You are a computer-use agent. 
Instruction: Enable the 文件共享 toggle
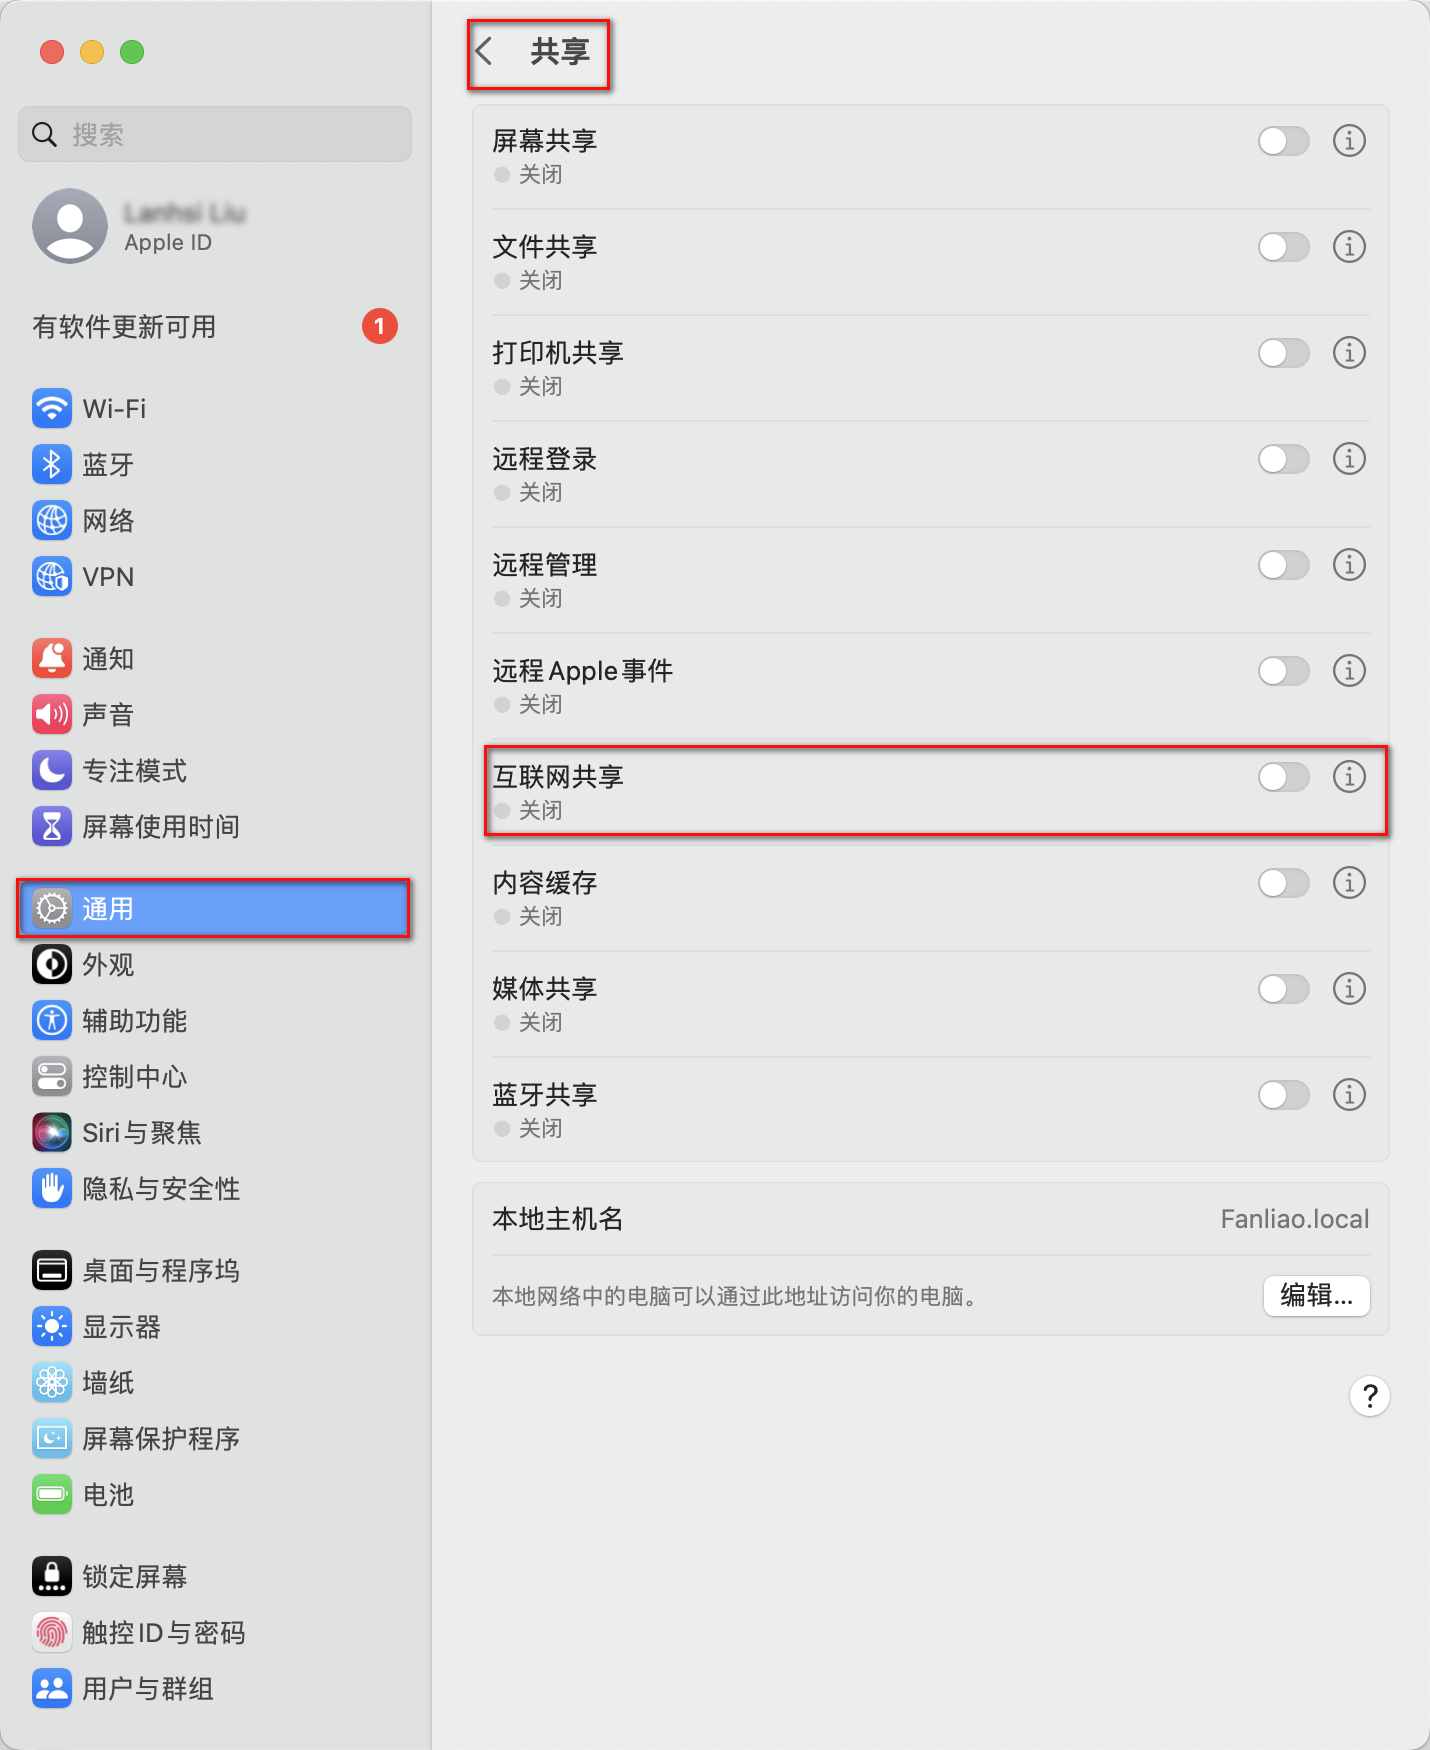click(1284, 247)
